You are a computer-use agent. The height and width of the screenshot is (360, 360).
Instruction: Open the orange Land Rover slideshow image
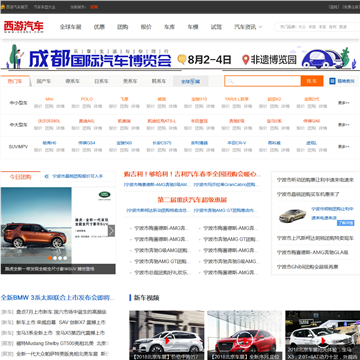tap(36, 226)
